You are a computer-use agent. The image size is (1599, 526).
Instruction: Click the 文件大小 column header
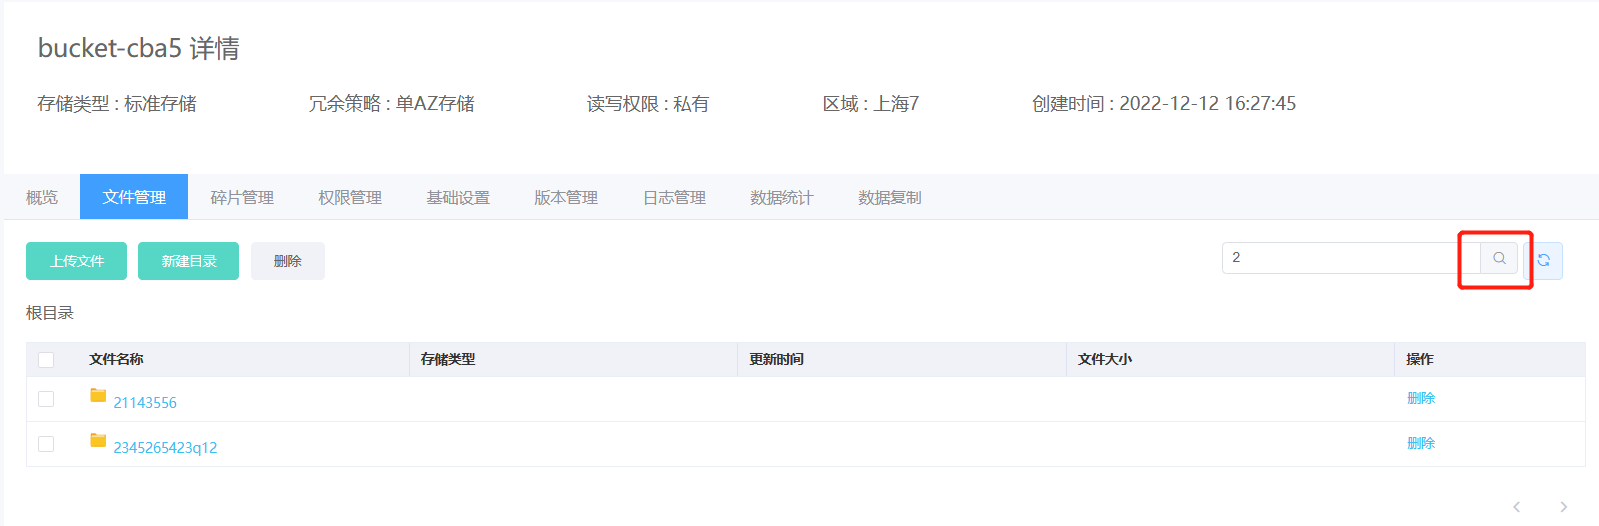(1105, 359)
